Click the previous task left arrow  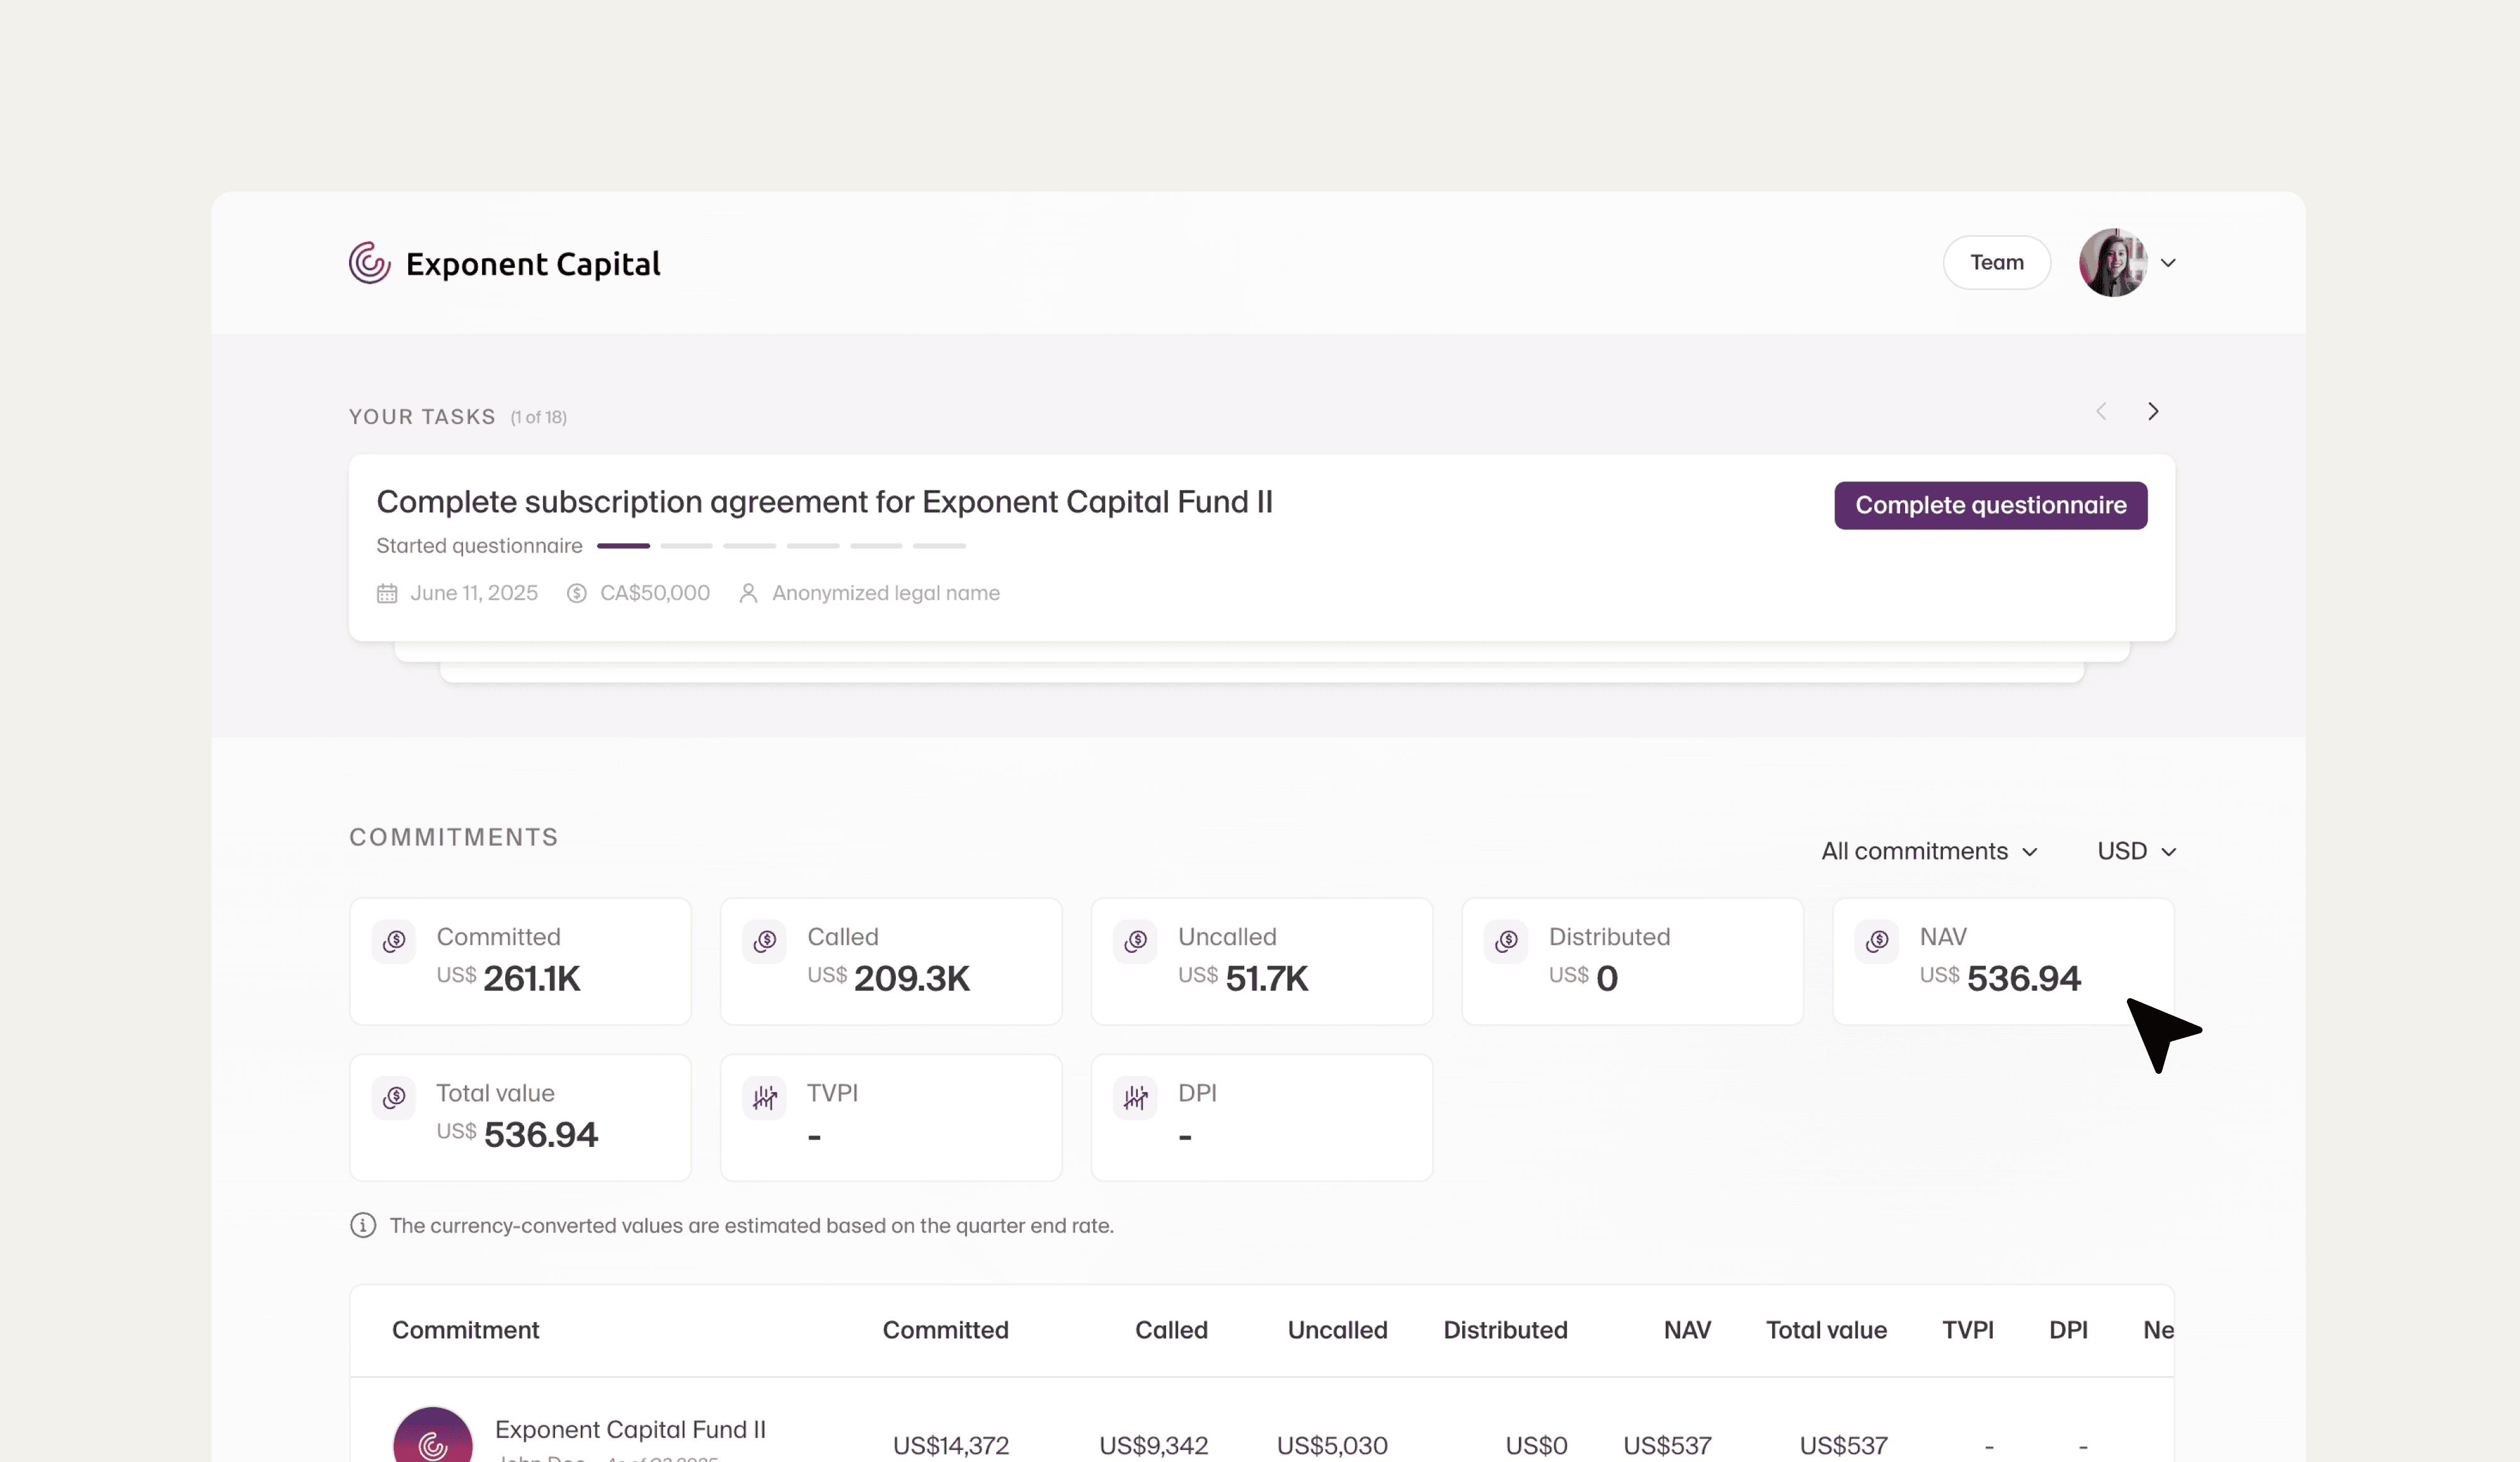coord(2101,411)
